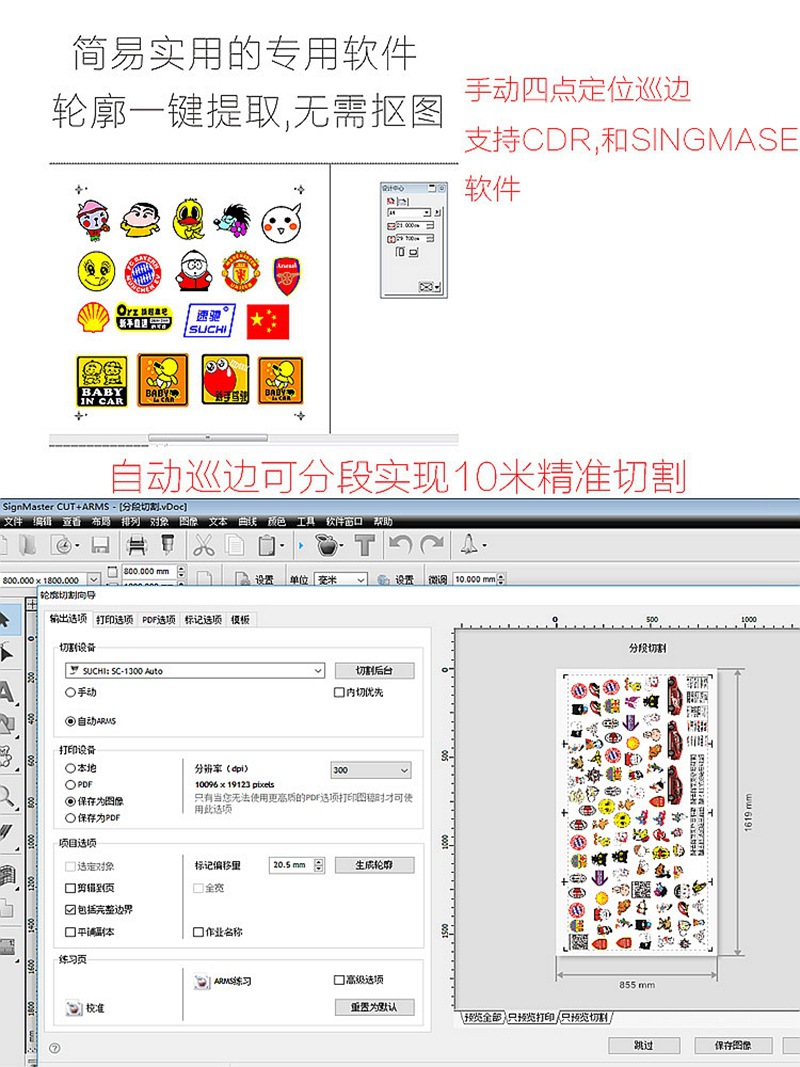
Task: Enable the 剪辑到页 checkbox
Action: pyautogui.click(x=70, y=888)
